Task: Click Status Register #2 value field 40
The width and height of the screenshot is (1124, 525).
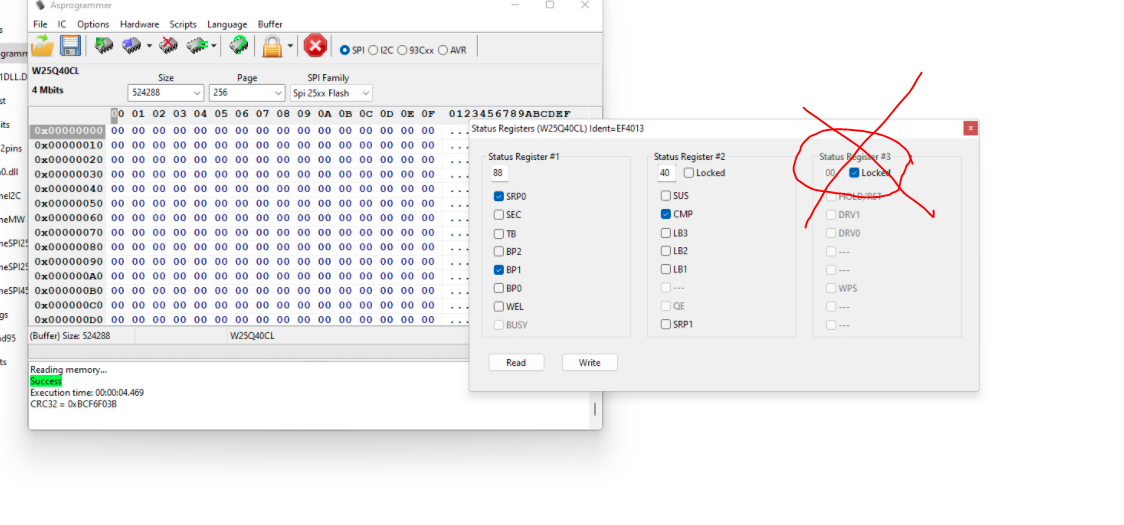Action: click(665, 173)
